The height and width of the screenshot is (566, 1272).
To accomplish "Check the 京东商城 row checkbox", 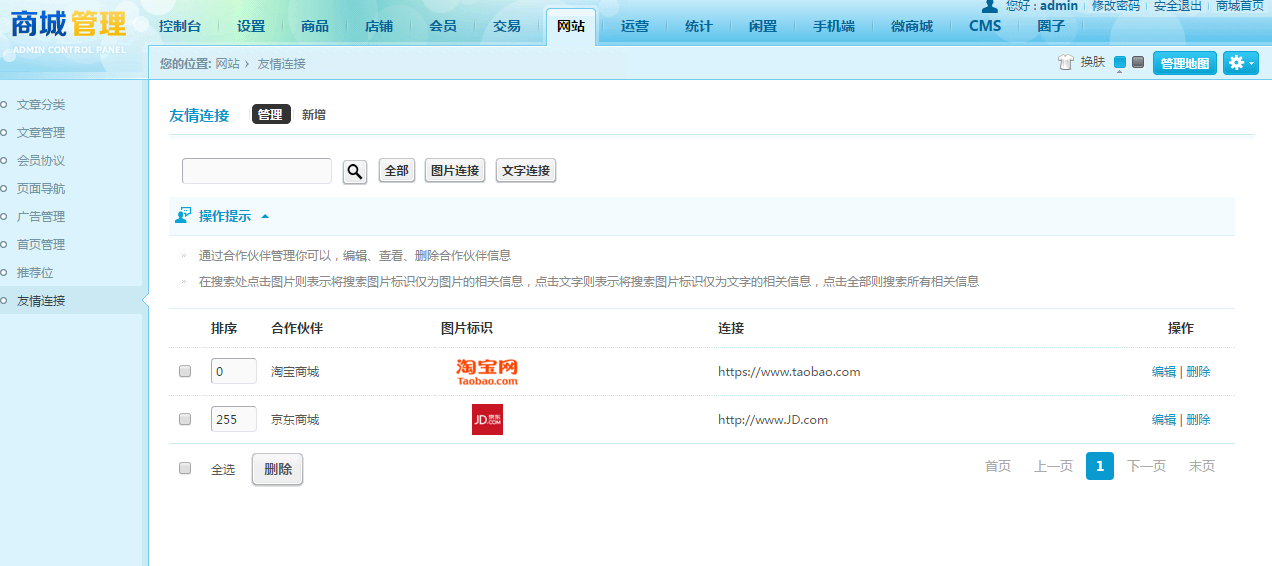I will click(185, 419).
